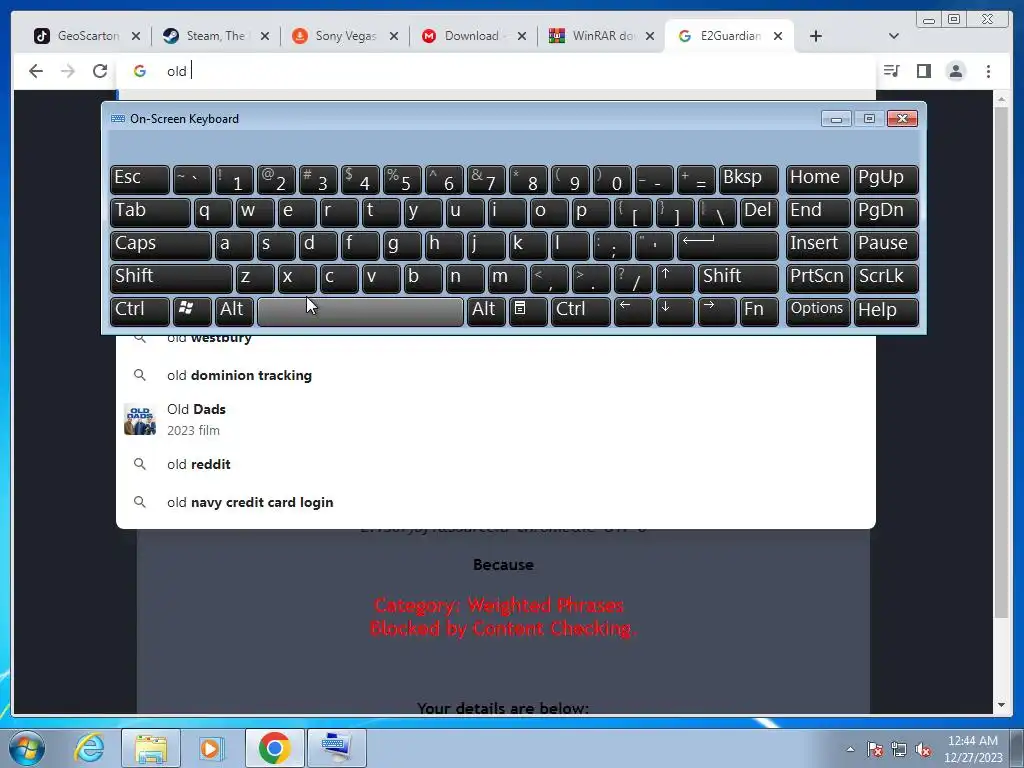Click Chrome icon in taskbar
This screenshot has height=768, width=1024.
click(x=274, y=748)
